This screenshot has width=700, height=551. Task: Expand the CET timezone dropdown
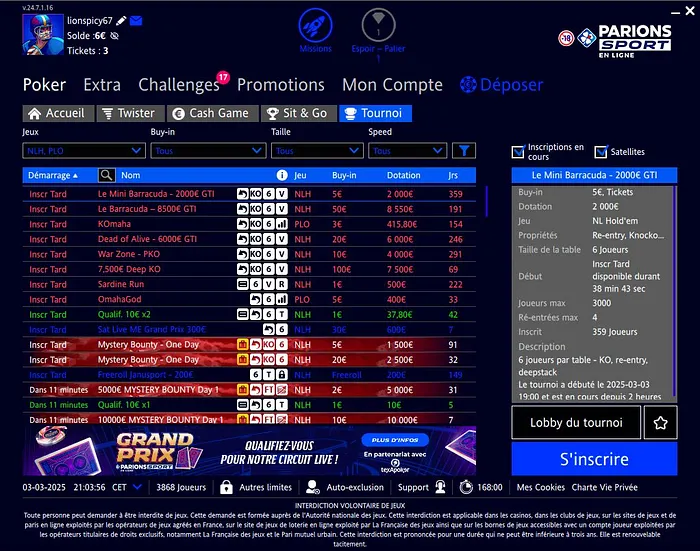(x=138, y=487)
